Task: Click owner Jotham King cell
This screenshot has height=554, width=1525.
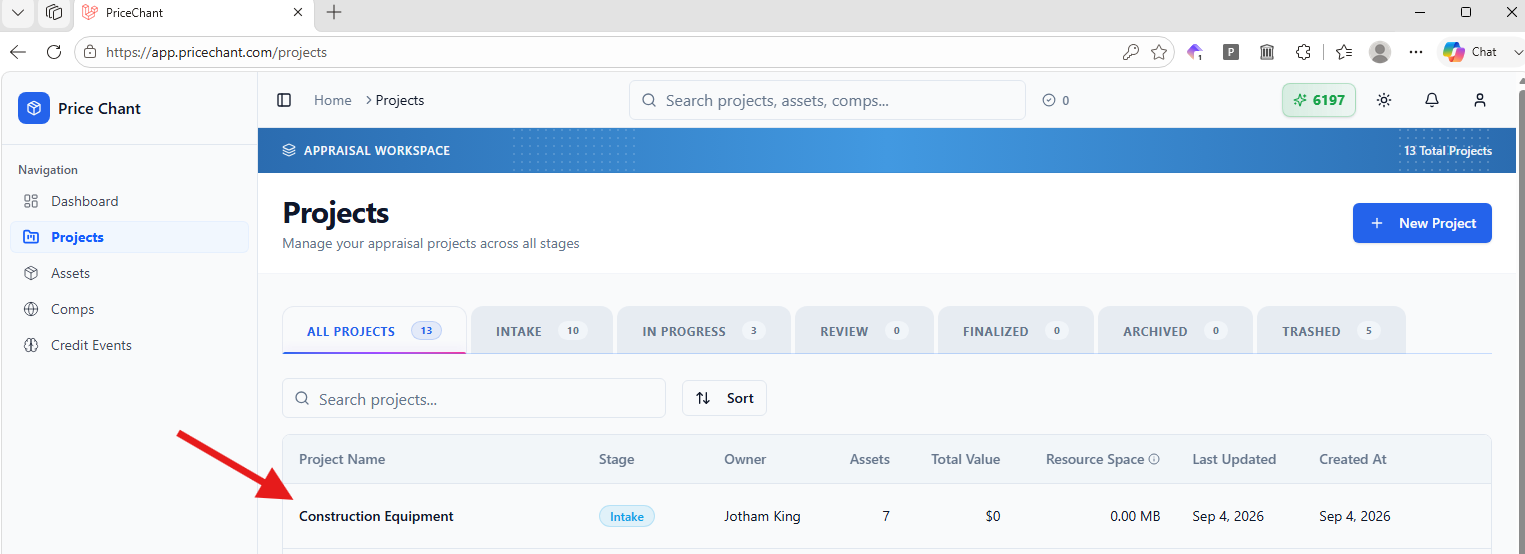Action: click(x=762, y=516)
